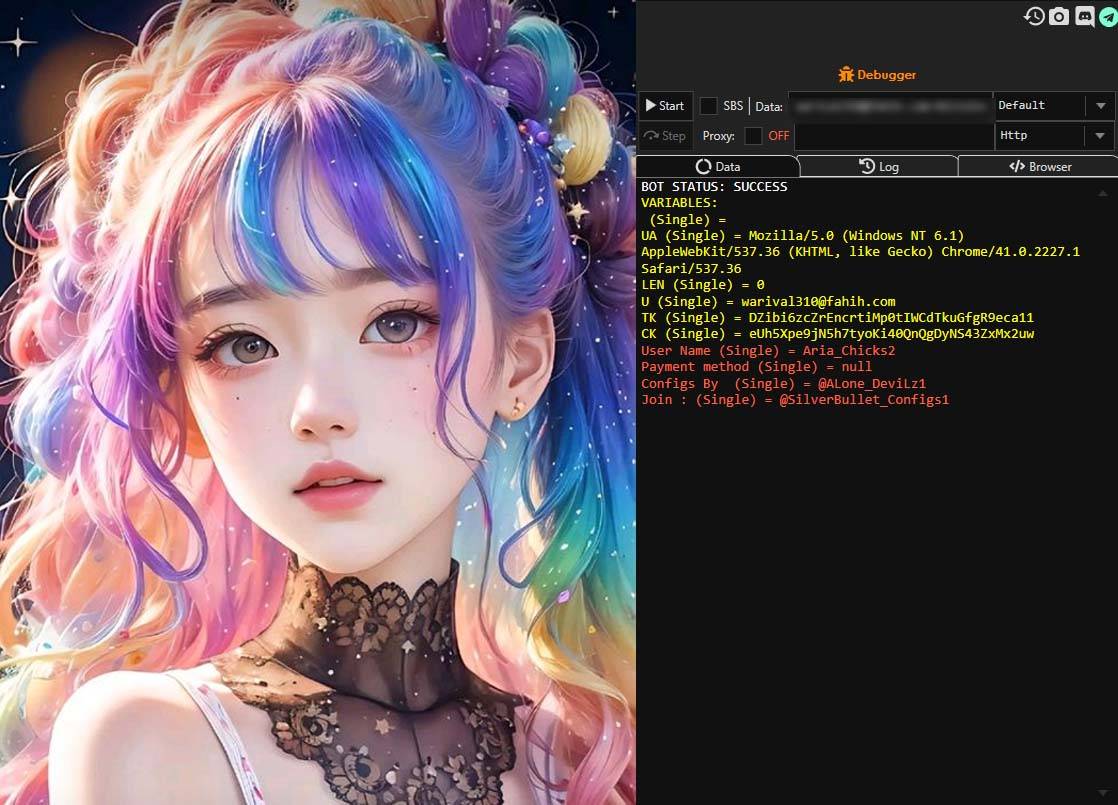
Task: Open the Discord icon
Action: click(1084, 16)
